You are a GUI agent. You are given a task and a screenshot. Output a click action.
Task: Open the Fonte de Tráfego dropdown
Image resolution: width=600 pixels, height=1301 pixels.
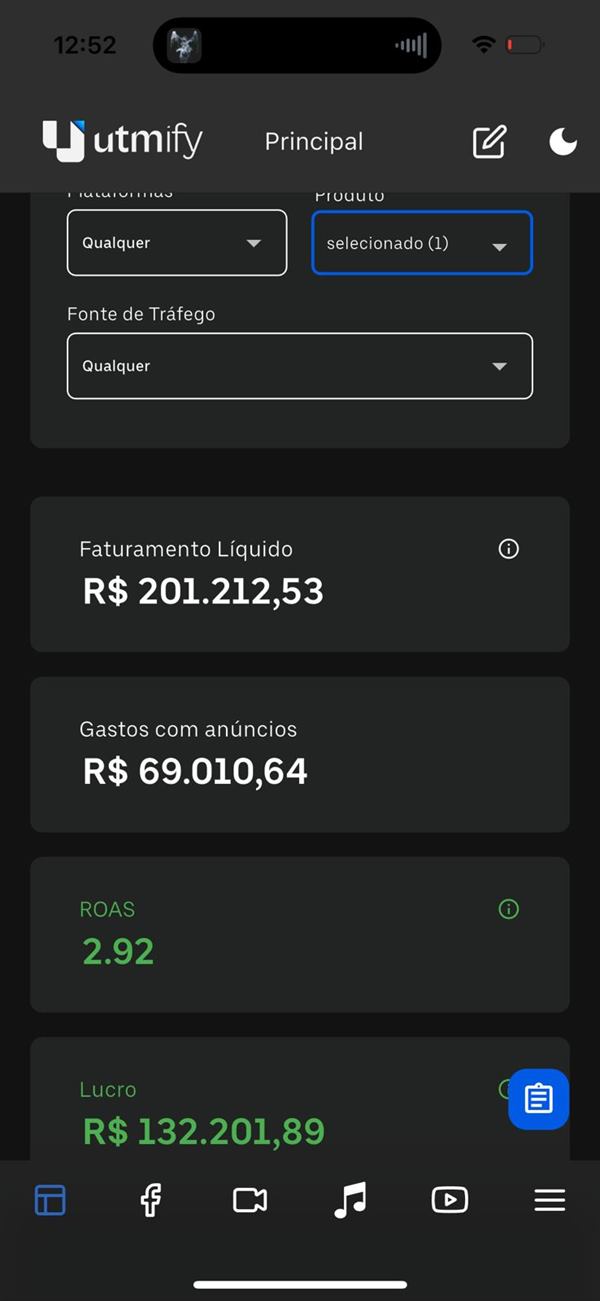click(299, 365)
